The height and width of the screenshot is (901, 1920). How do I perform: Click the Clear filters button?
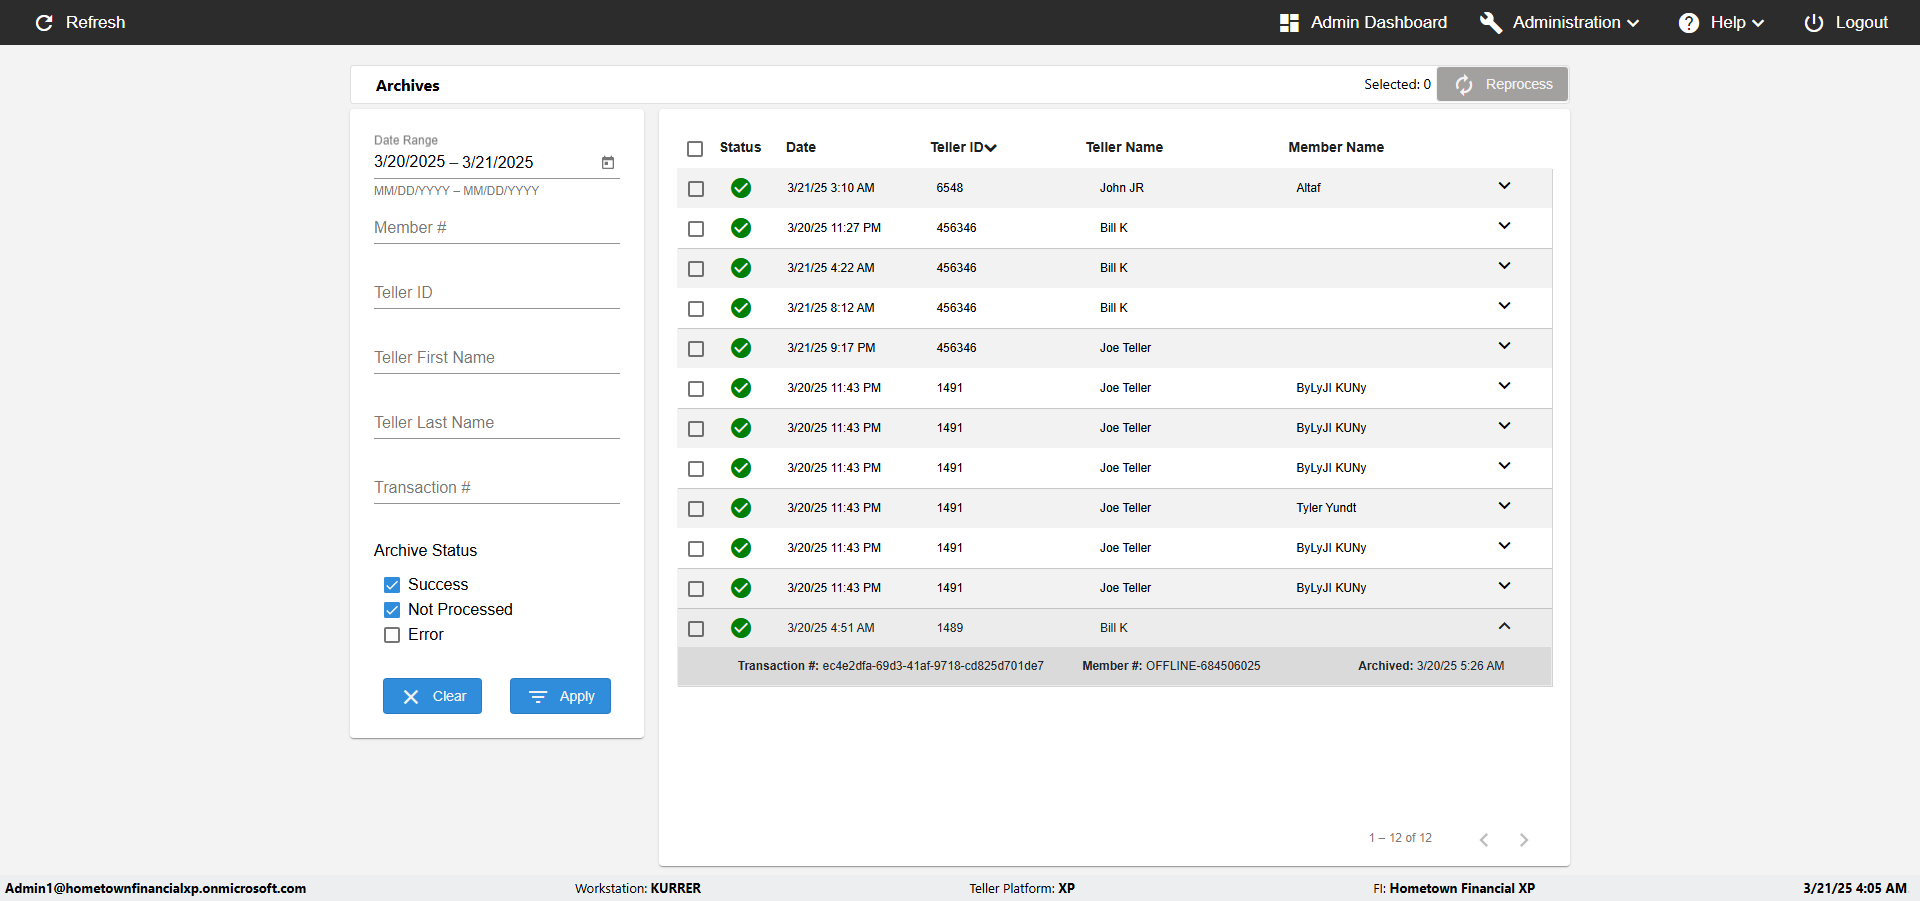[x=432, y=696]
